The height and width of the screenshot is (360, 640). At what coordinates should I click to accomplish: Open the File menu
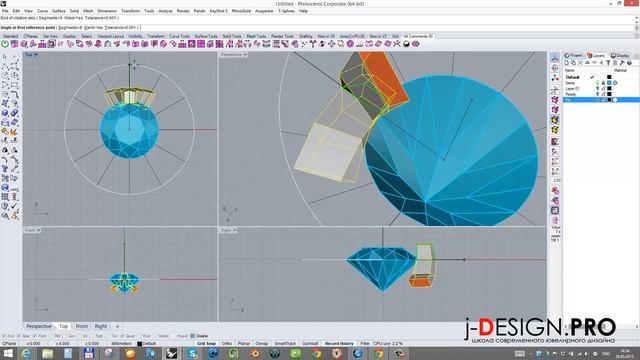pos(5,11)
